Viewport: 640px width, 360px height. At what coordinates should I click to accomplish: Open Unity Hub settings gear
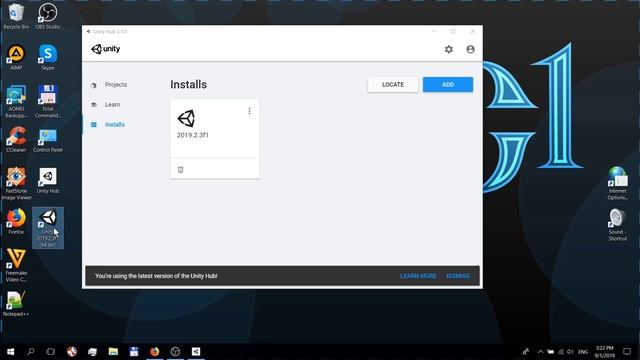(x=449, y=49)
